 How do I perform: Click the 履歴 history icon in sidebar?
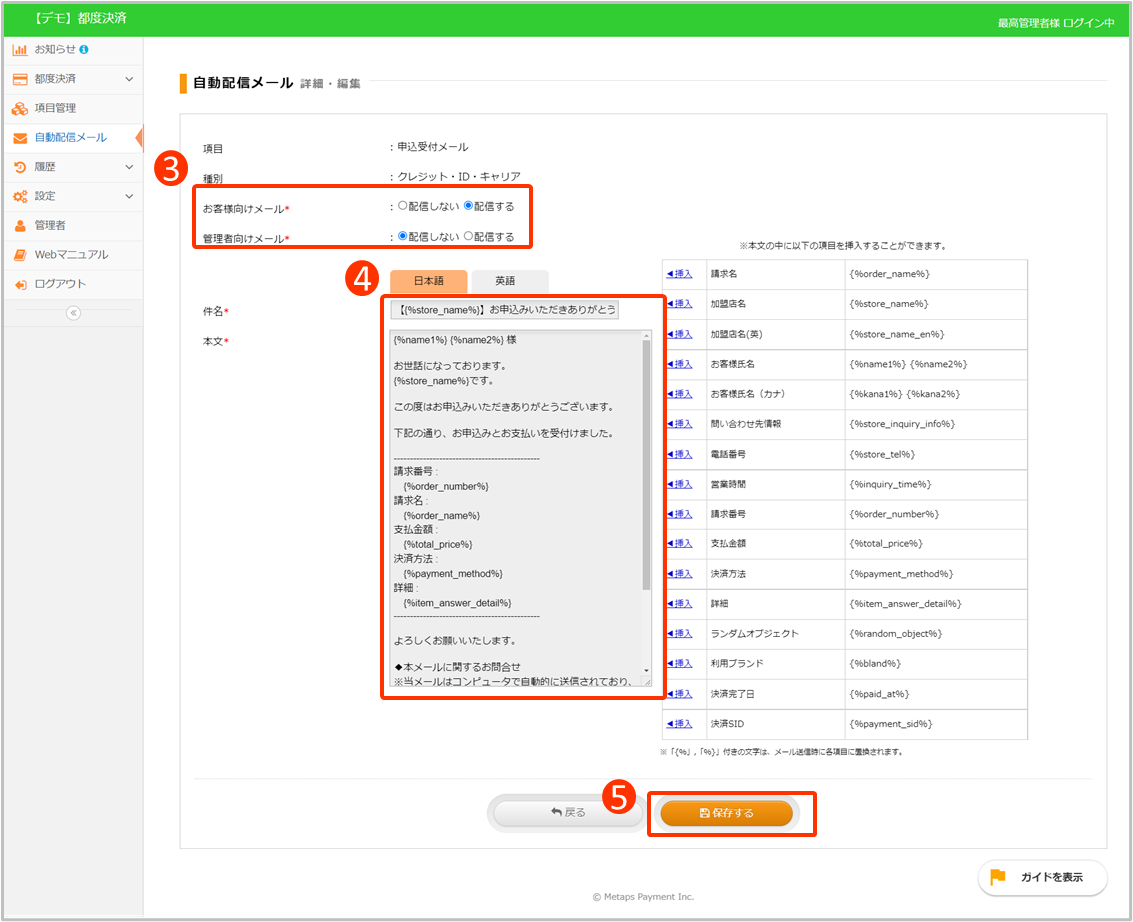click(20, 167)
